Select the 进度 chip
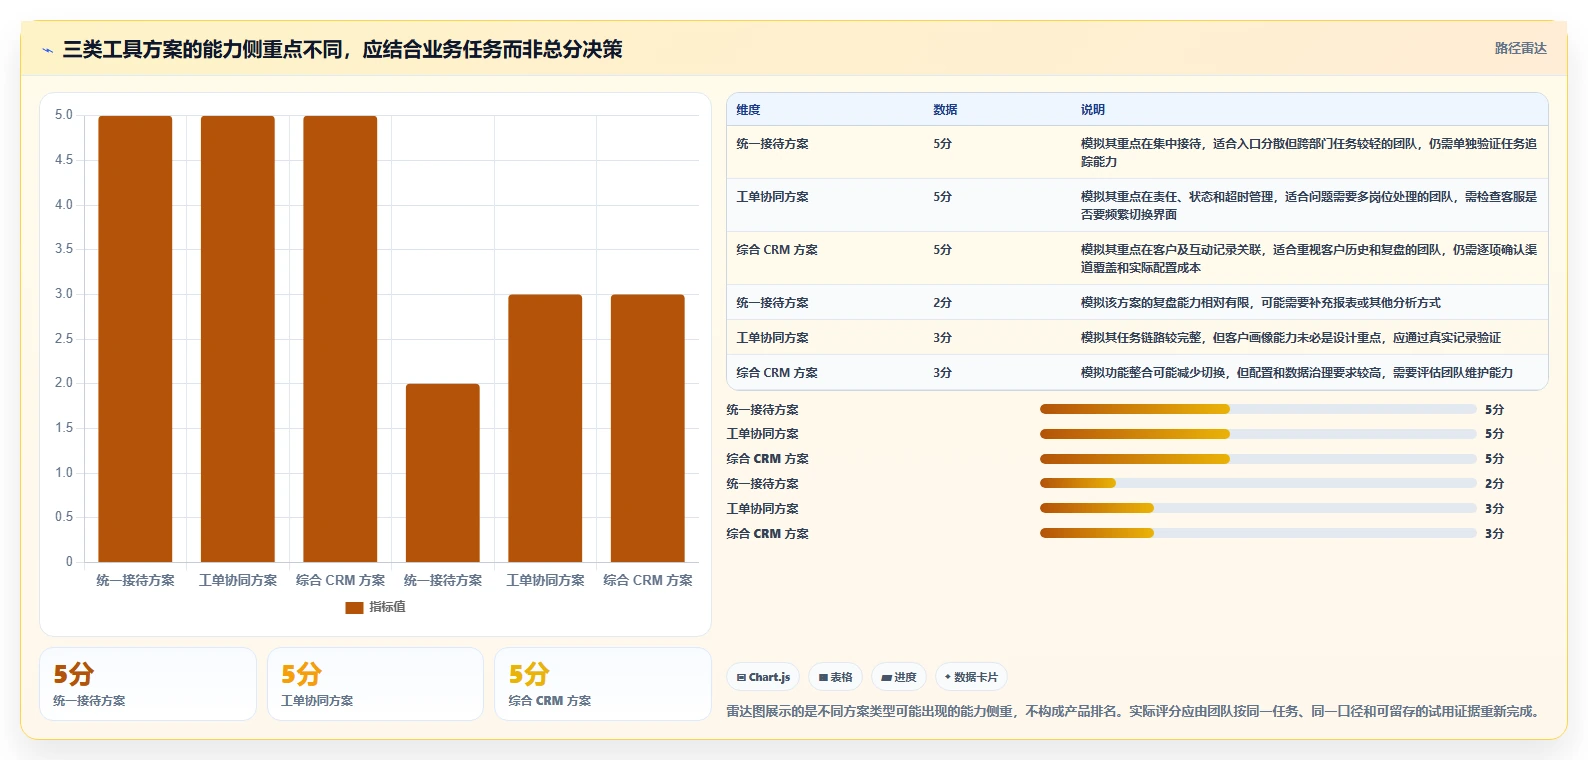This screenshot has height=760, width=1588. pyautogui.click(x=899, y=677)
